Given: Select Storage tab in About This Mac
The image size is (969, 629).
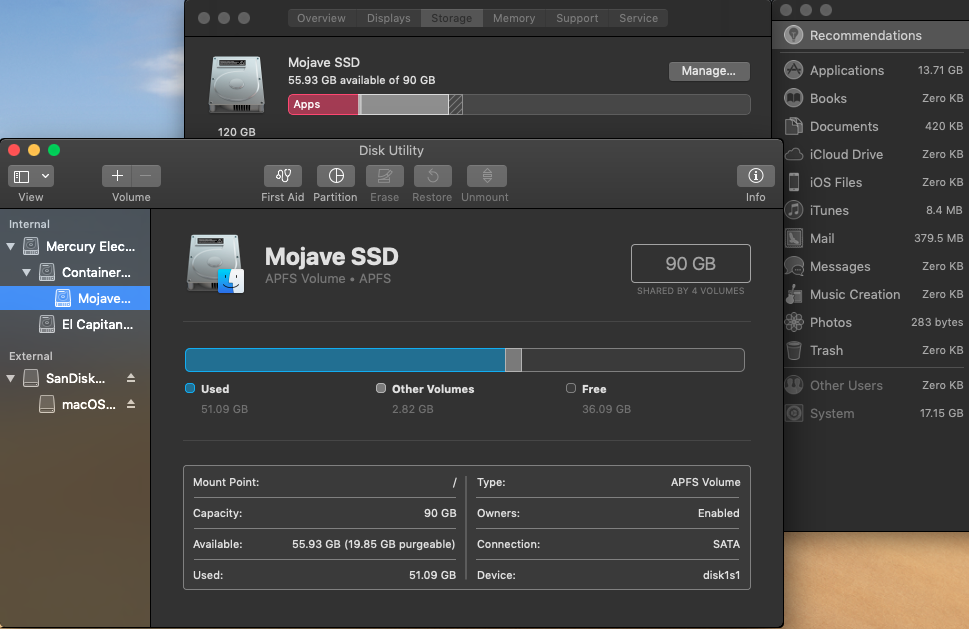Looking at the screenshot, I should pyautogui.click(x=452, y=18).
